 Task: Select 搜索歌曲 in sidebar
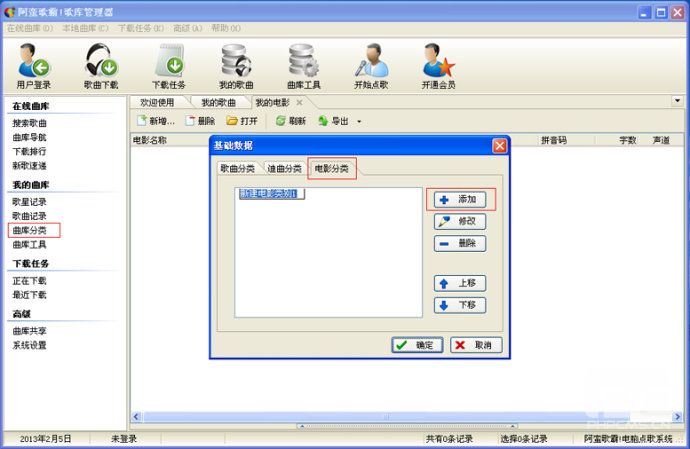[29, 123]
